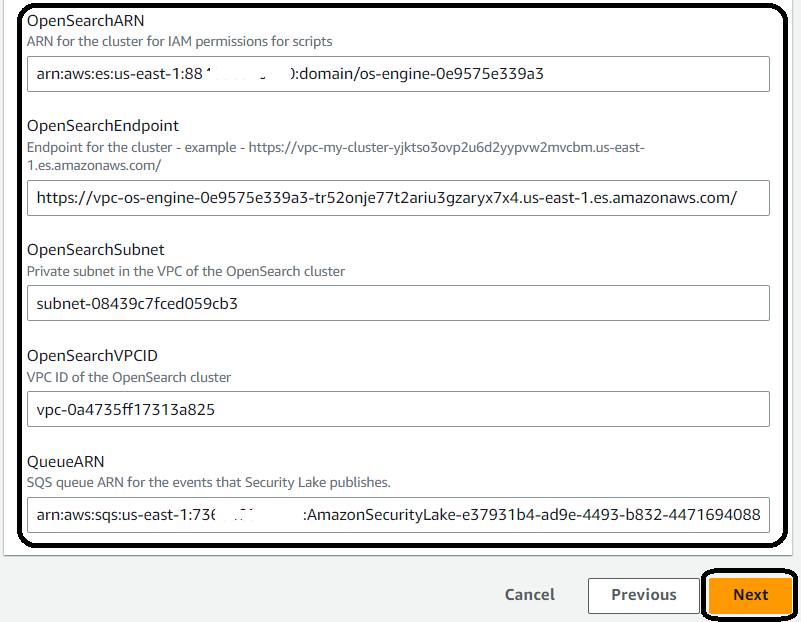Click the OpenSearchVPCID parameter label
801x622 pixels.
tap(92, 356)
